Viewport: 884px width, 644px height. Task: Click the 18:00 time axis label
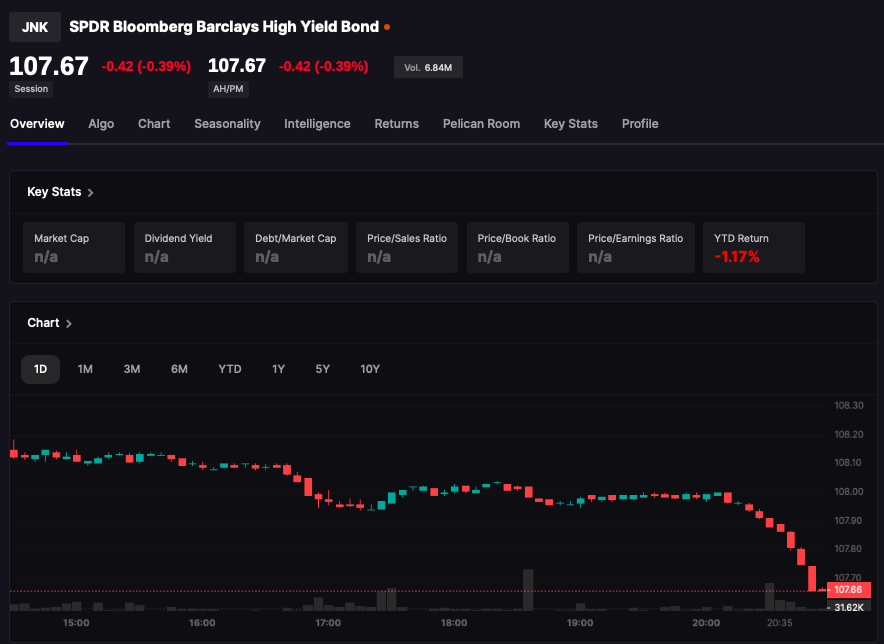coord(454,623)
